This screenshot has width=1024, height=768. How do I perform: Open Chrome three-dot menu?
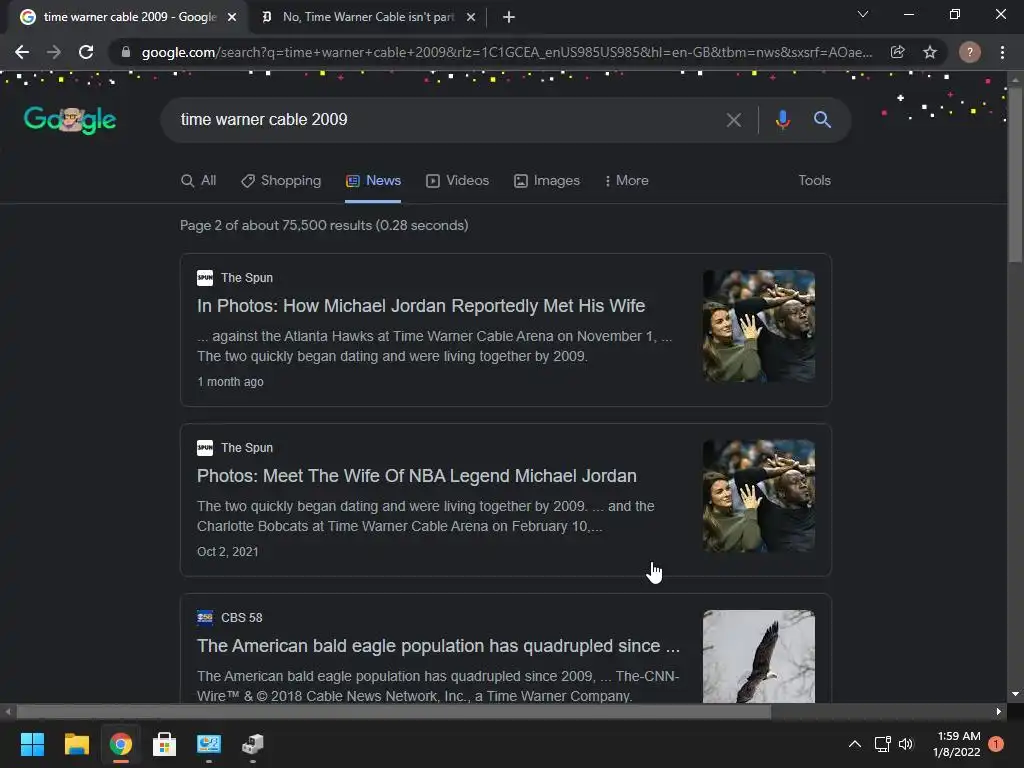point(1002,52)
